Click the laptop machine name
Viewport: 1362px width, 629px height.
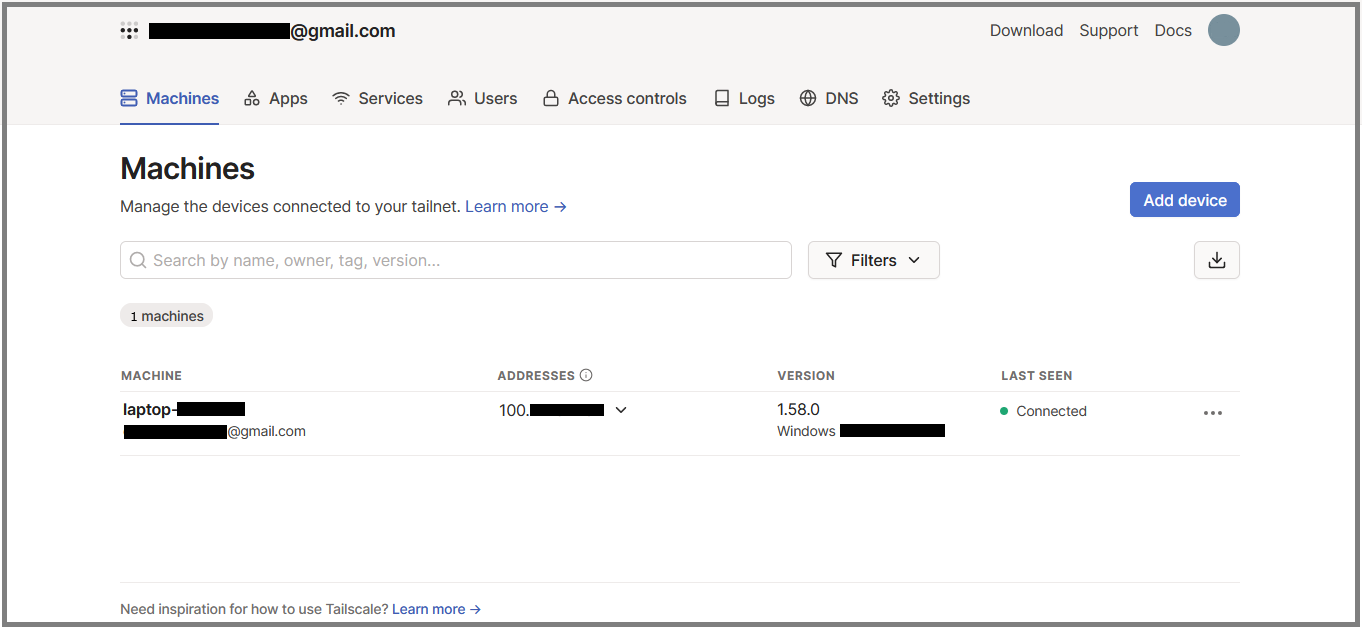pyautogui.click(x=184, y=409)
